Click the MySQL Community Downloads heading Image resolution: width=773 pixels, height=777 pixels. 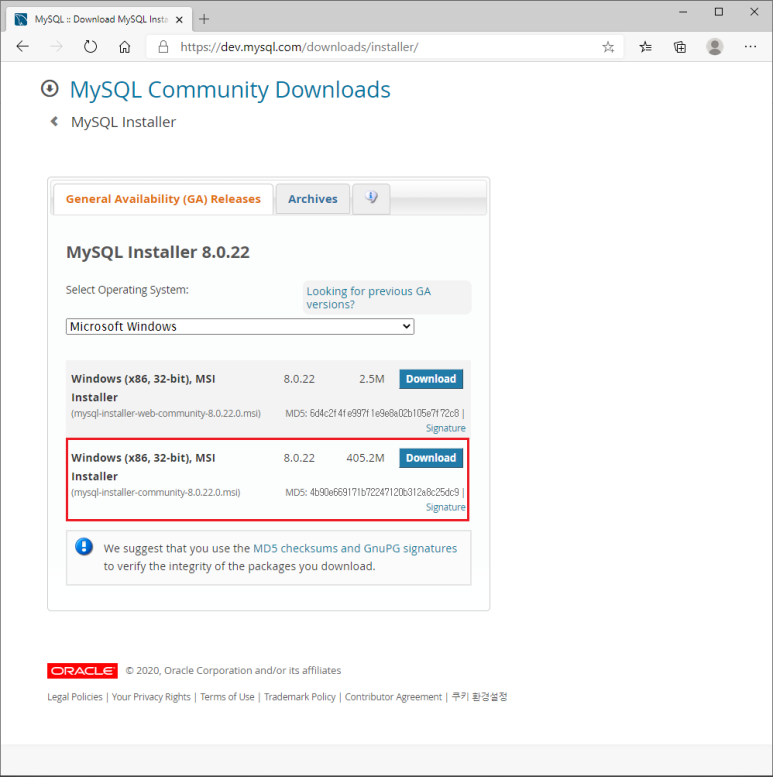click(230, 90)
